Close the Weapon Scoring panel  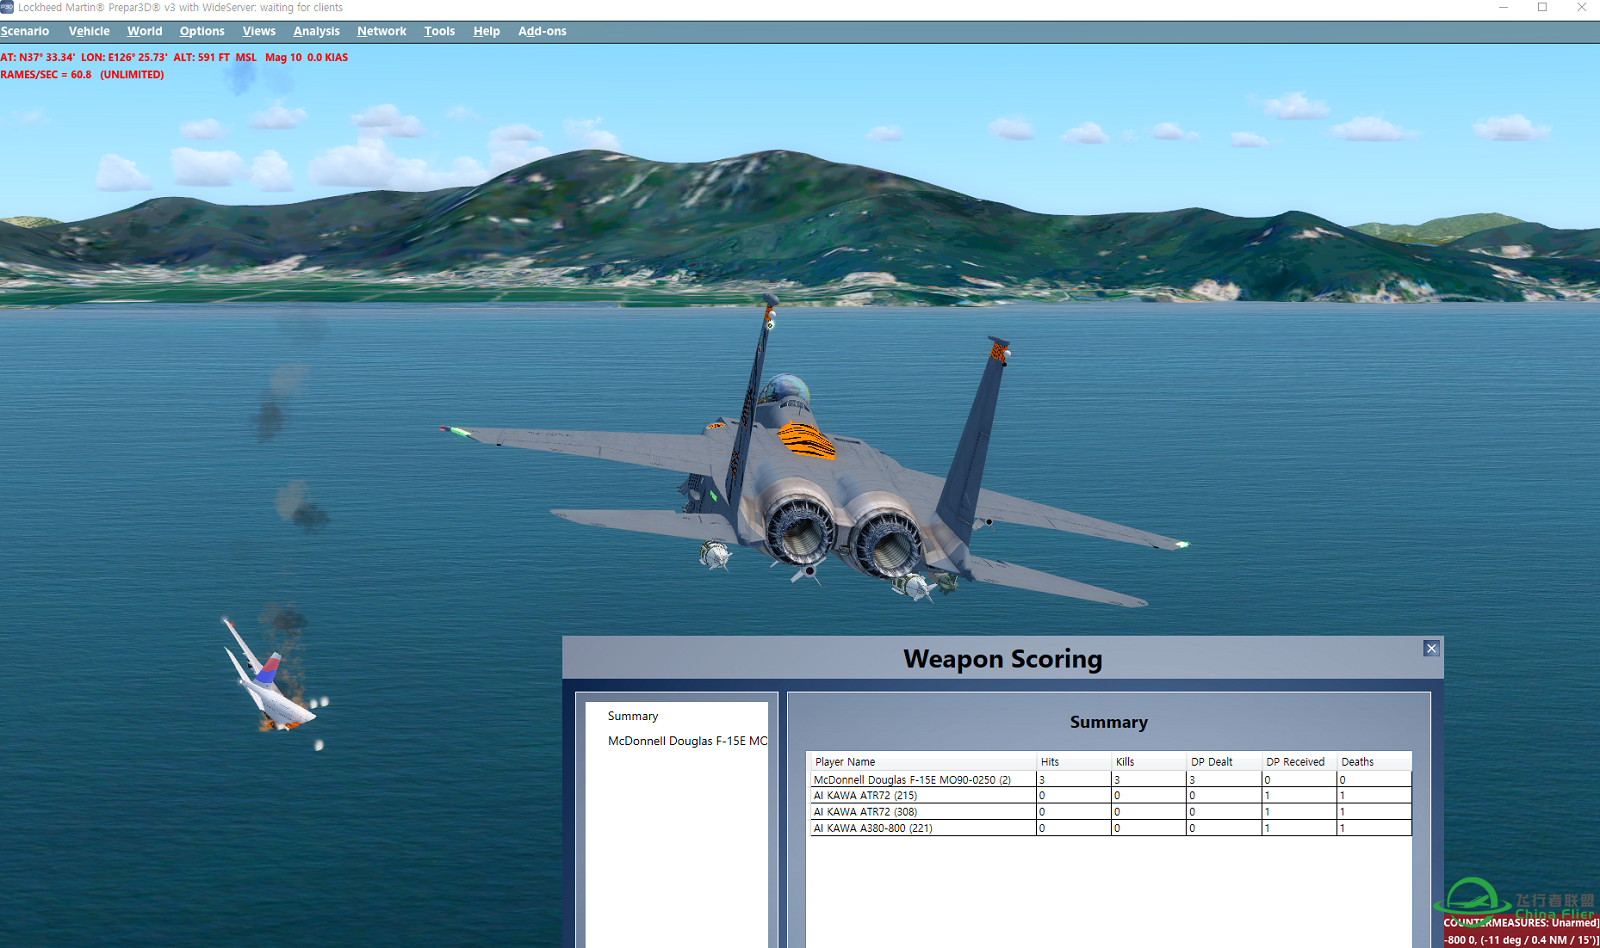click(1431, 648)
